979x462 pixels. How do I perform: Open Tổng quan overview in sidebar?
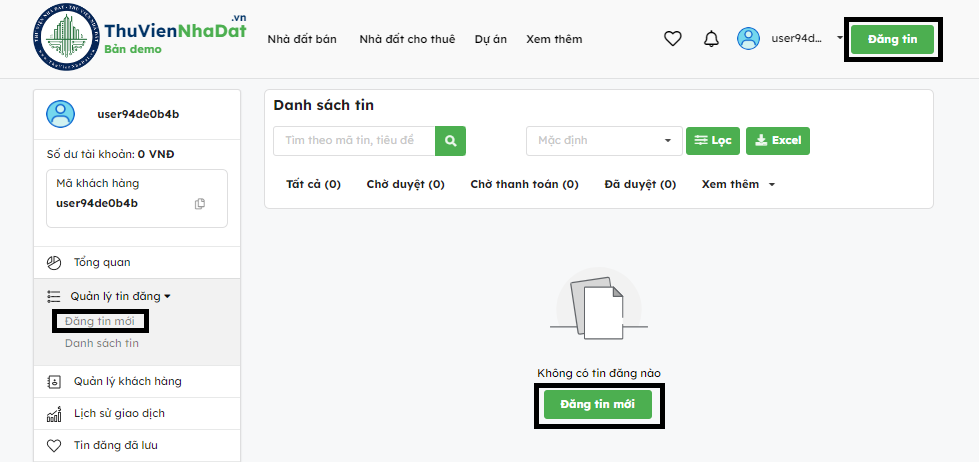[101, 263]
